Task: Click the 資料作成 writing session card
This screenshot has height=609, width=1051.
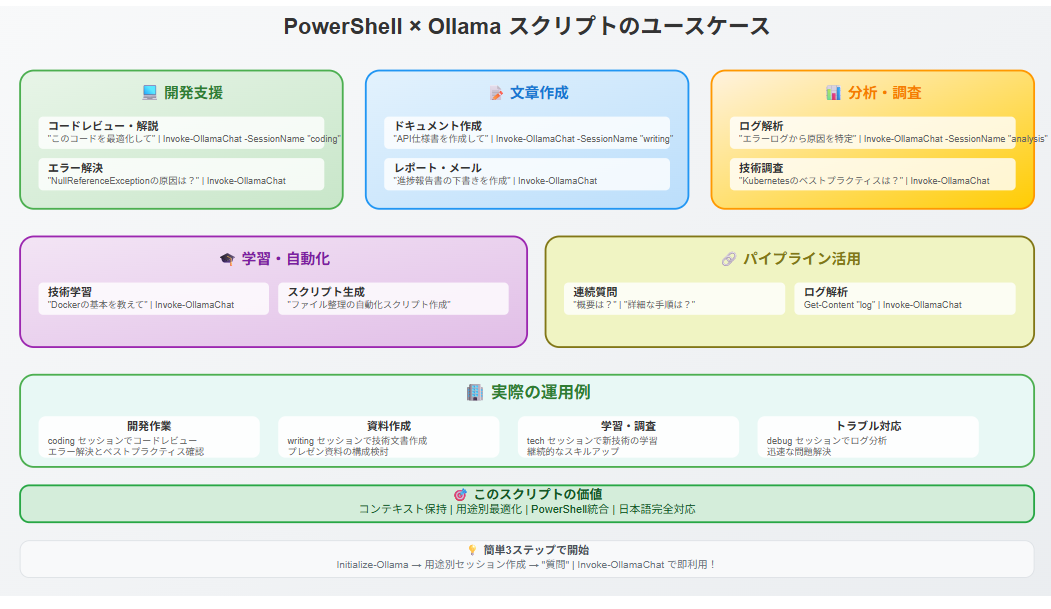Action: point(389,437)
